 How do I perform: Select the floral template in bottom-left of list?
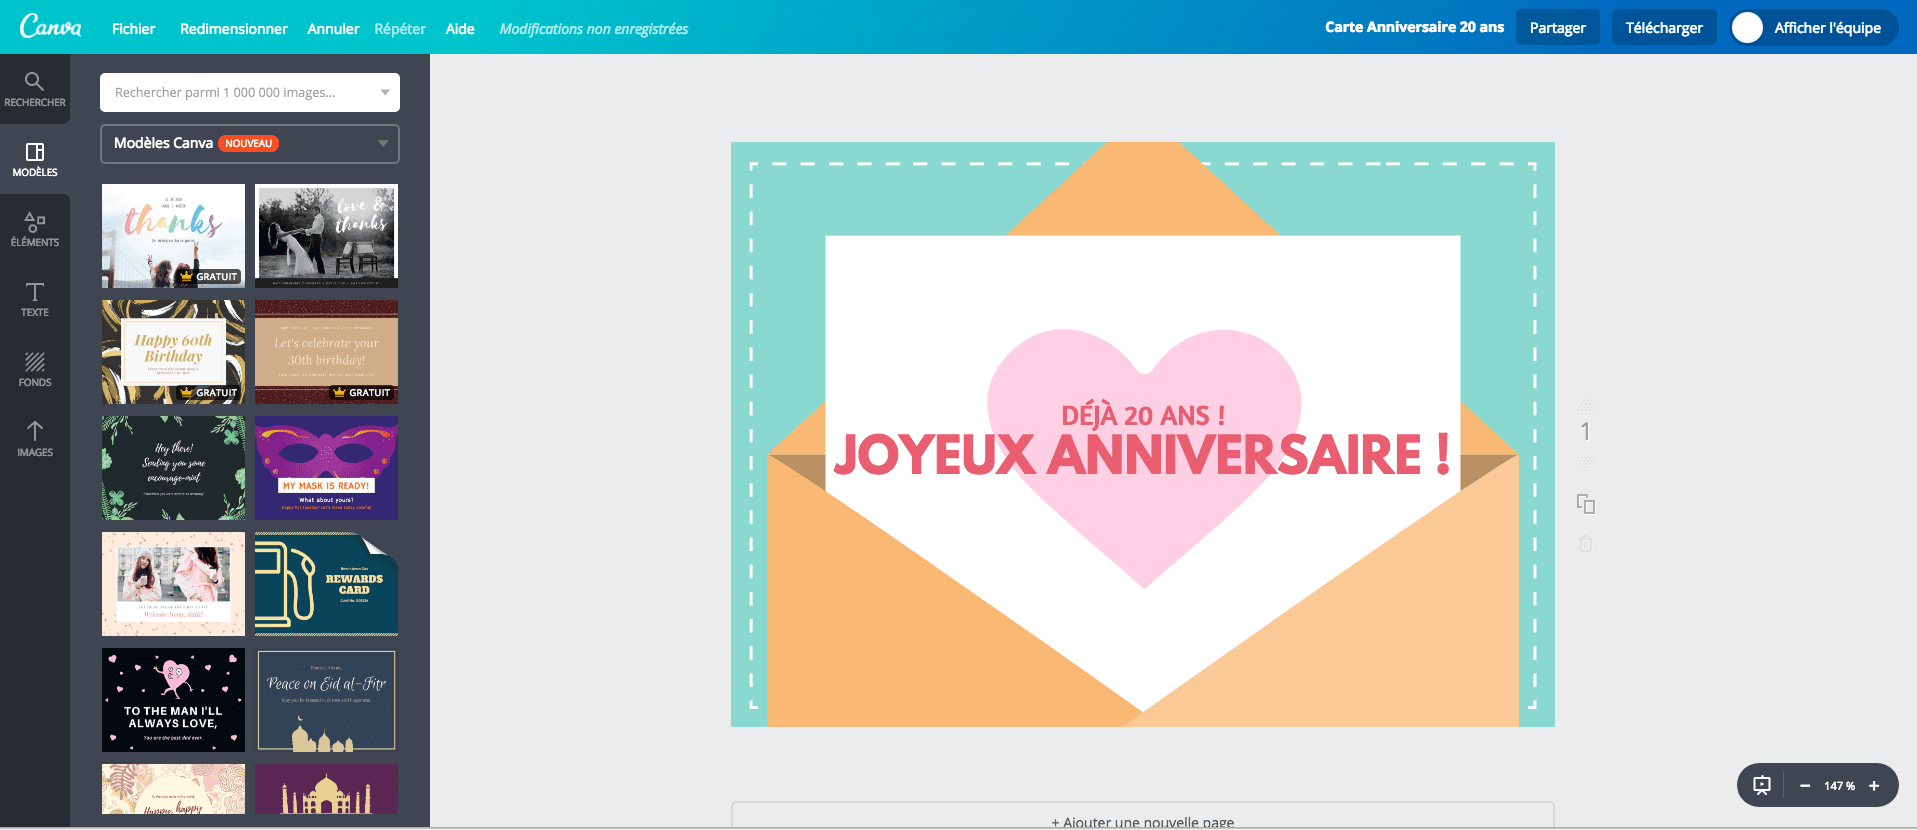pos(173,789)
